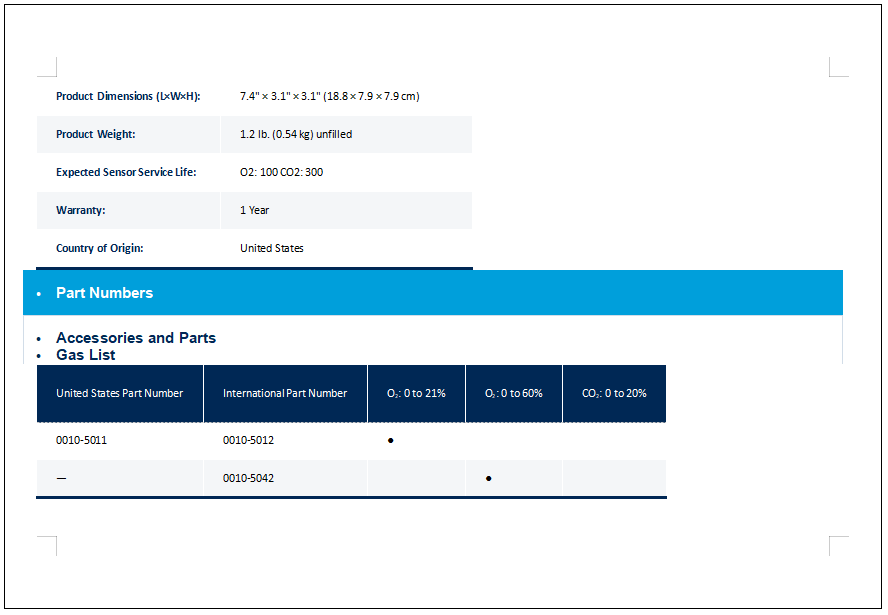Click the Expected Sensor Service Life label

[x=126, y=172]
